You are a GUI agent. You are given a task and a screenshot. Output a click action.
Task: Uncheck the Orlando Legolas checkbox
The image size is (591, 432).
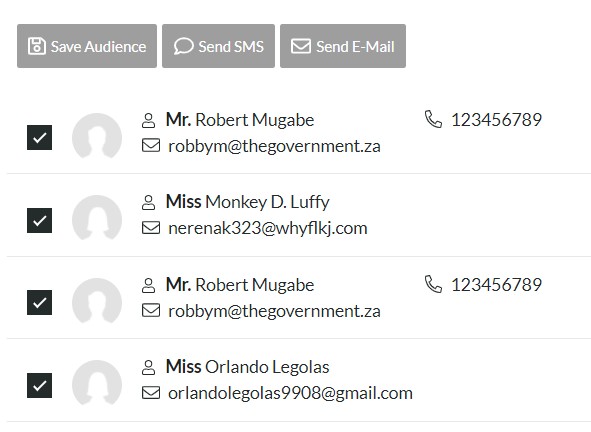[x=40, y=385]
